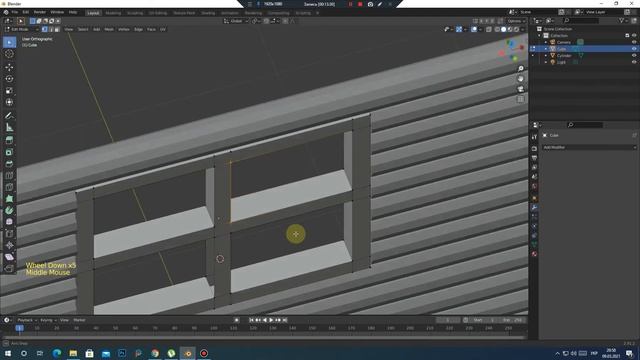
Task: Click the pan hand viewport gizmo
Action: [x=520, y=79]
